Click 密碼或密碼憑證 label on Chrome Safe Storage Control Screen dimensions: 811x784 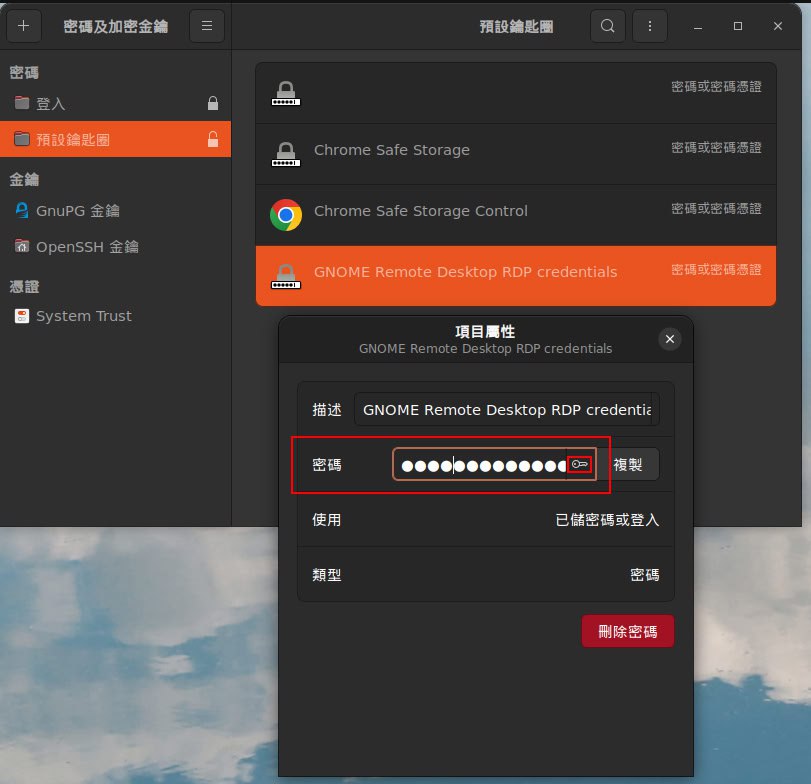pos(716,209)
